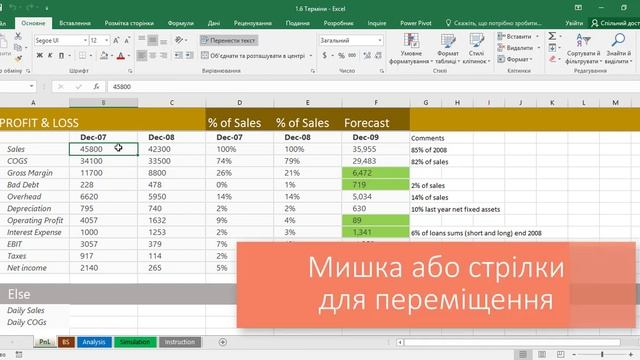Open Стилі клітинок cell styles
Image resolution: width=640 pixels, height=360 pixels.
(476, 49)
